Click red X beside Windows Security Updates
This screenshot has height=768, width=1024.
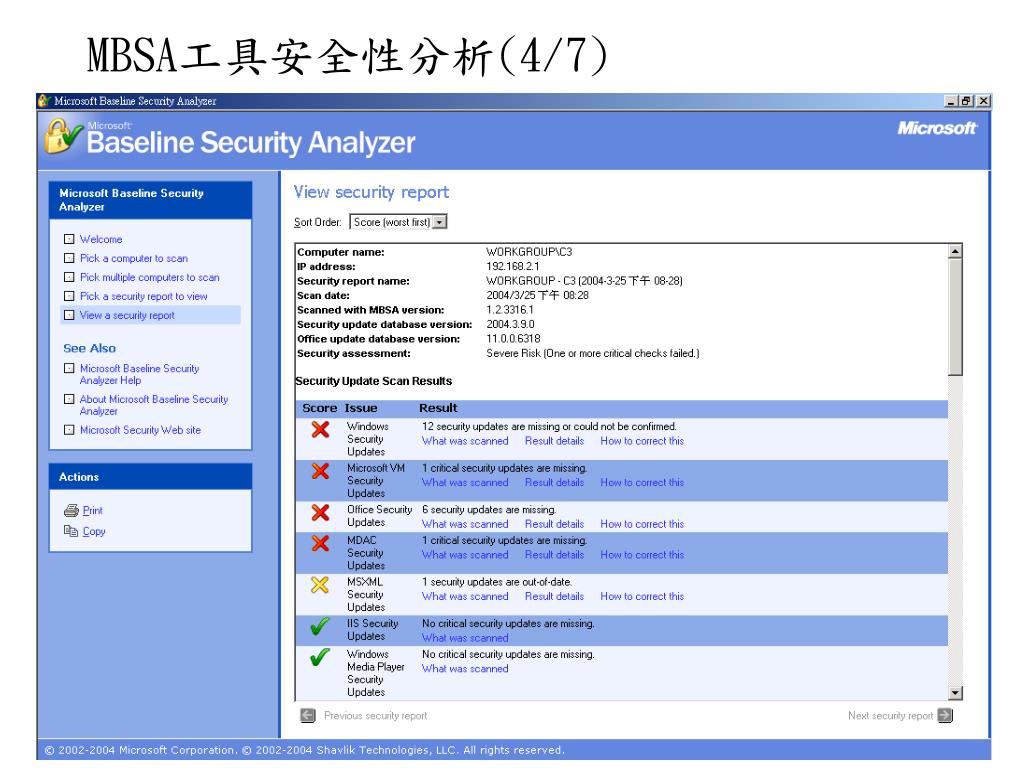click(x=320, y=429)
